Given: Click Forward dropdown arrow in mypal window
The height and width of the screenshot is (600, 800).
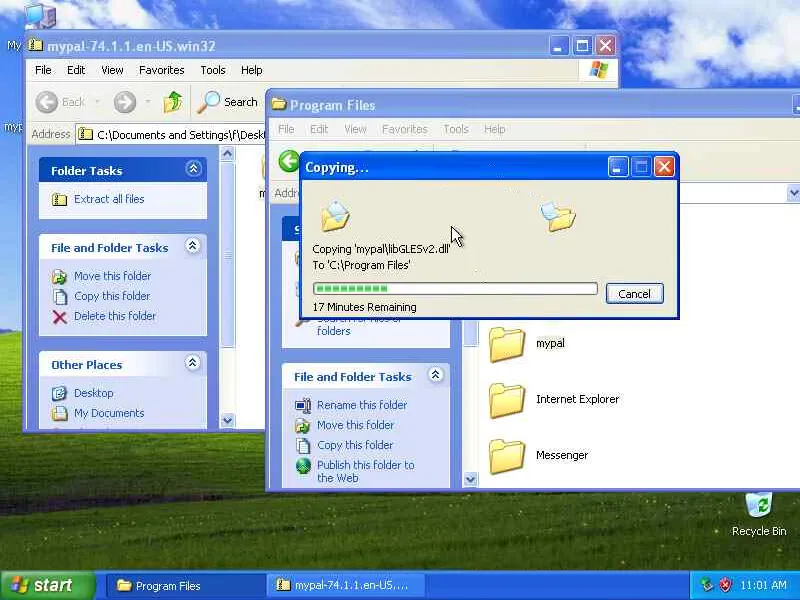Looking at the screenshot, I should (147, 102).
